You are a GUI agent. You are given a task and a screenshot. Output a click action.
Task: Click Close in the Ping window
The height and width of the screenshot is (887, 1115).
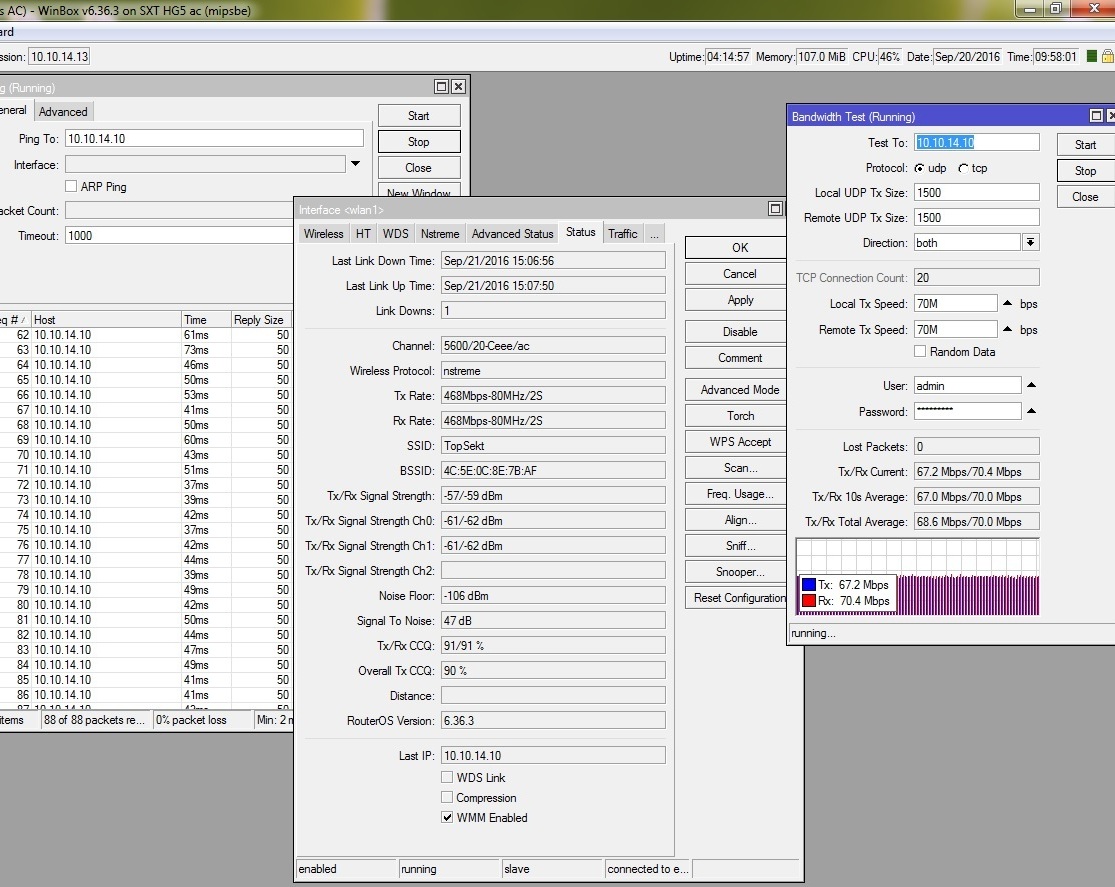click(419, 168)
